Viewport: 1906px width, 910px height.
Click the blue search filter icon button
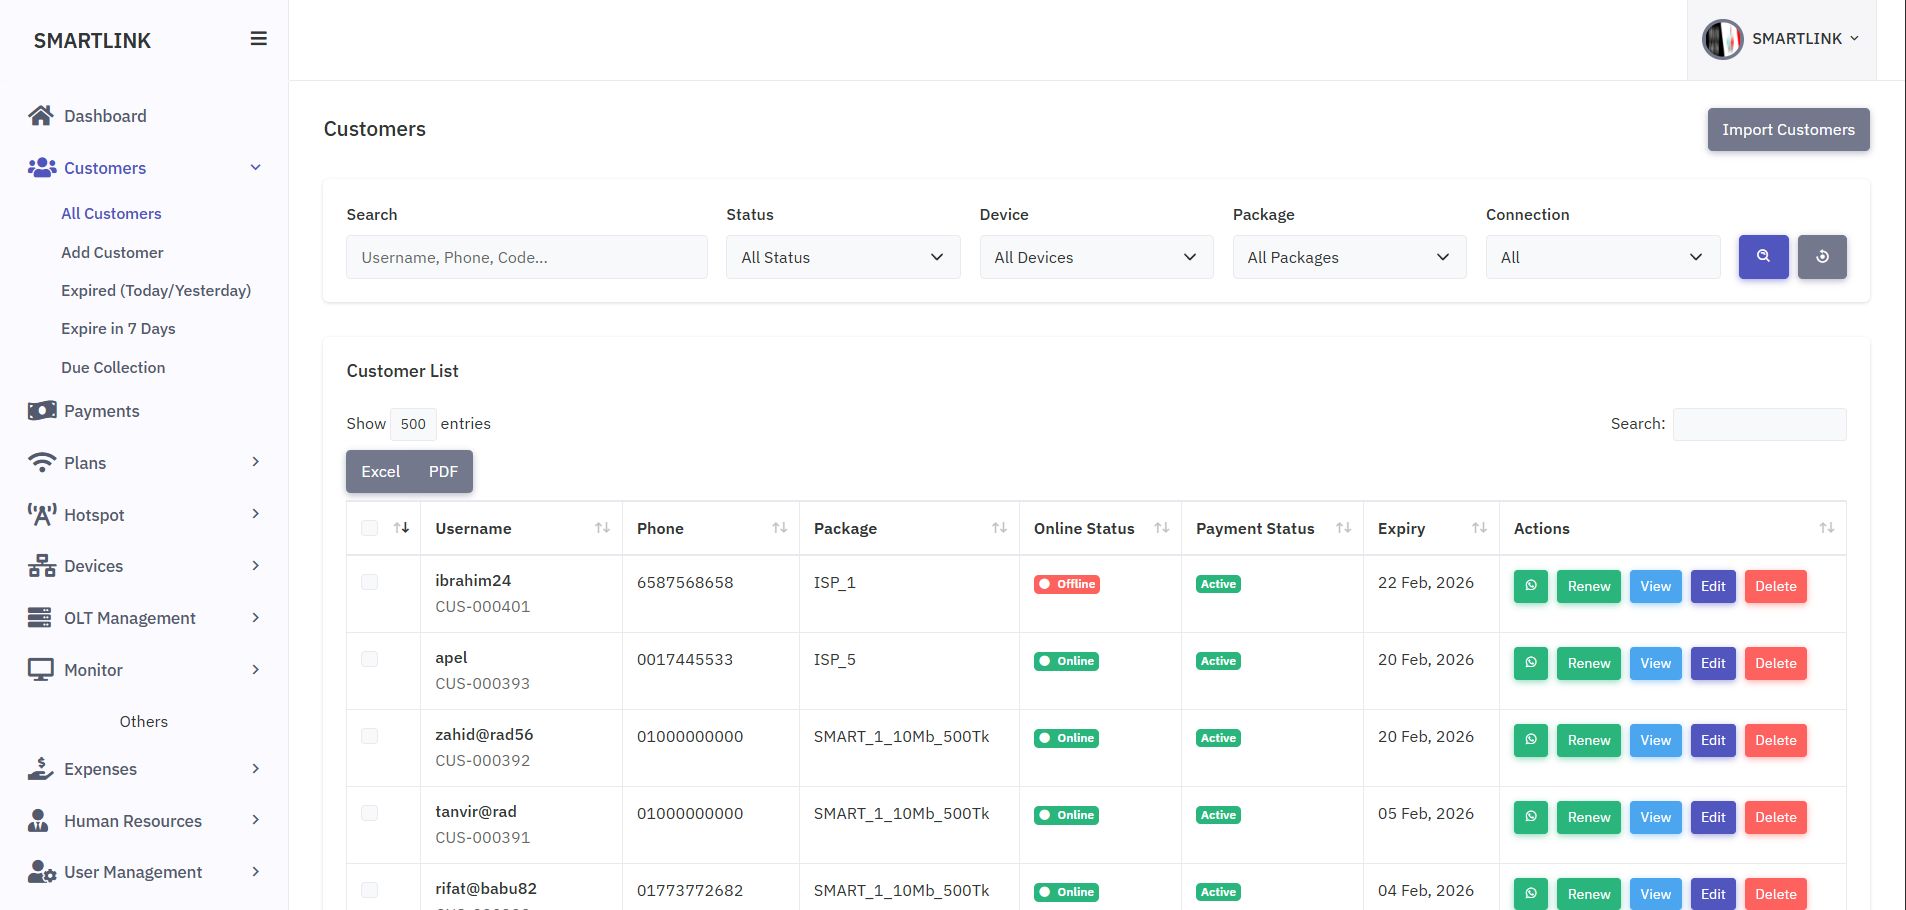[x=1763, y=257]
